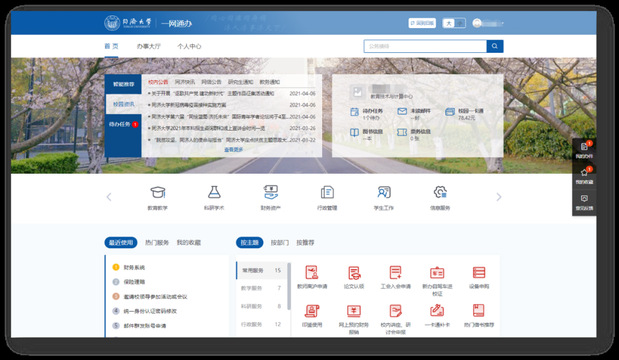Open the 一卡通补卡 service icon
Image resolution: width=619 pixels, height=360 pixels.
pyautogui.click(x=437, y=311)
